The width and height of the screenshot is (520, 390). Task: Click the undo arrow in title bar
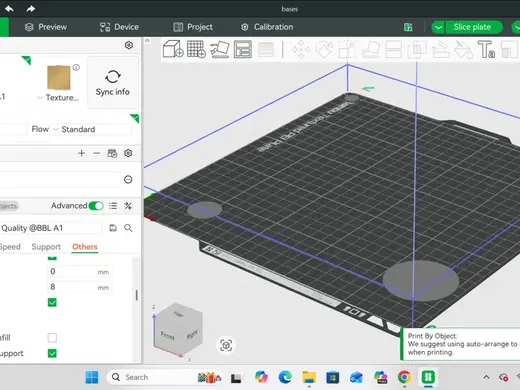[9, 9]
